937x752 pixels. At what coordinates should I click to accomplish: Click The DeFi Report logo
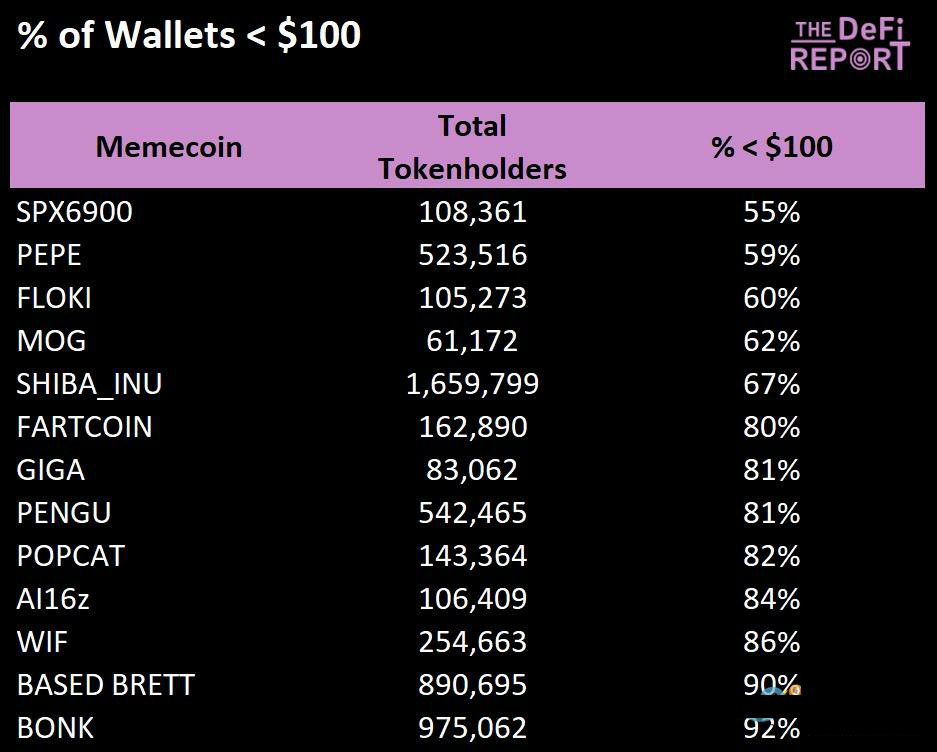pos(849,43)
